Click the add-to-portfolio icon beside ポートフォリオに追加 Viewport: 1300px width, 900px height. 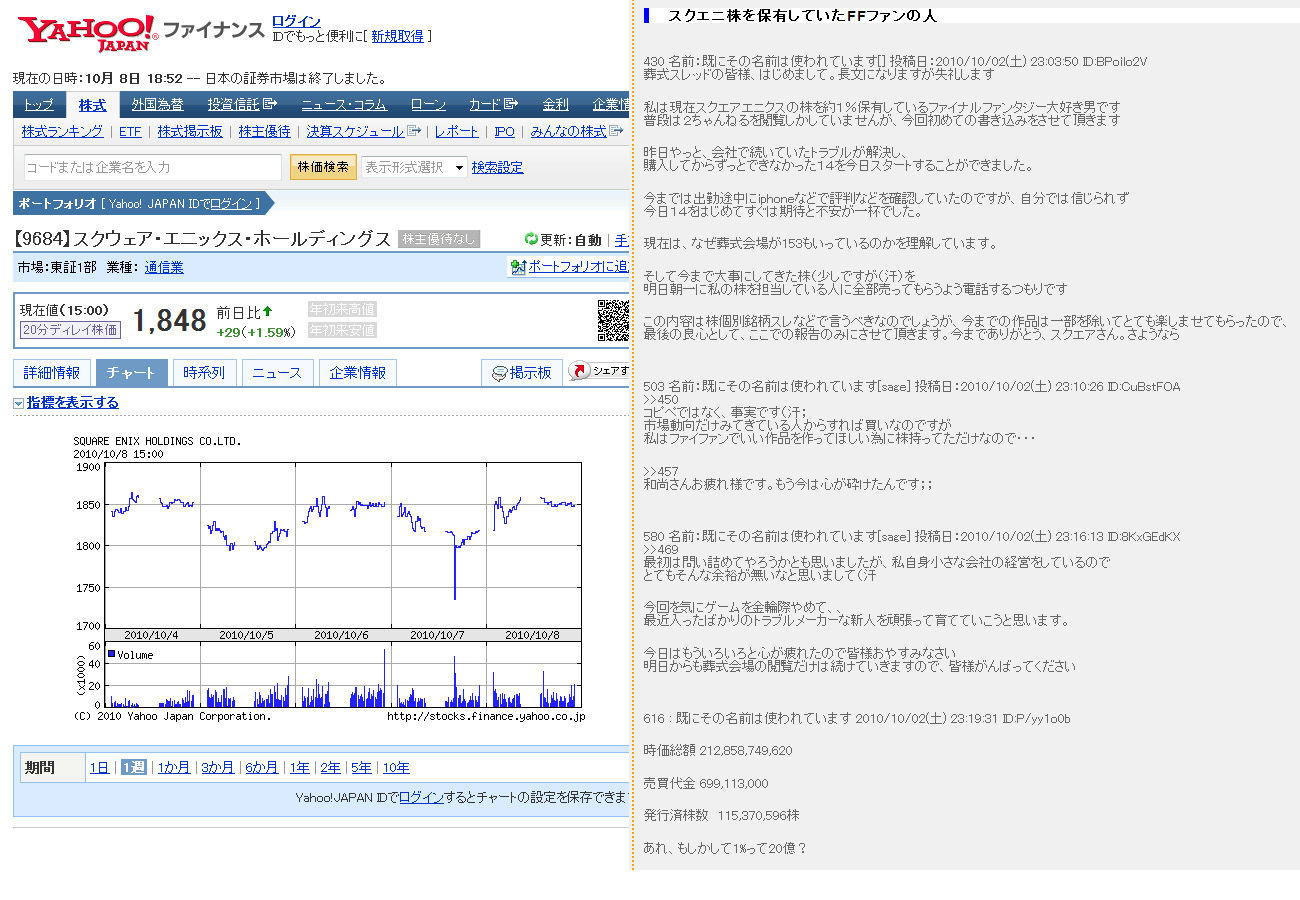(x=518, y=267)
